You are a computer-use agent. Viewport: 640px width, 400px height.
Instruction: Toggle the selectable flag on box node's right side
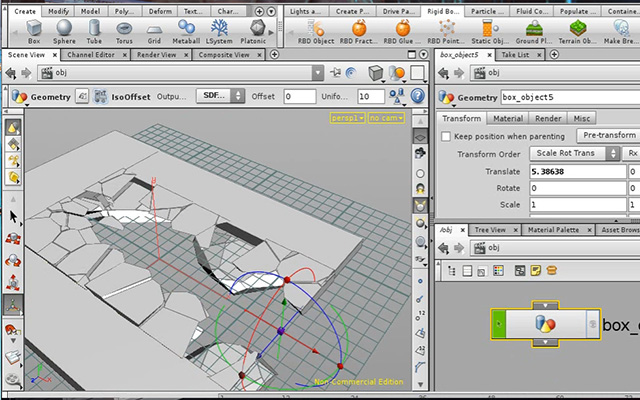tap(593, 324)
